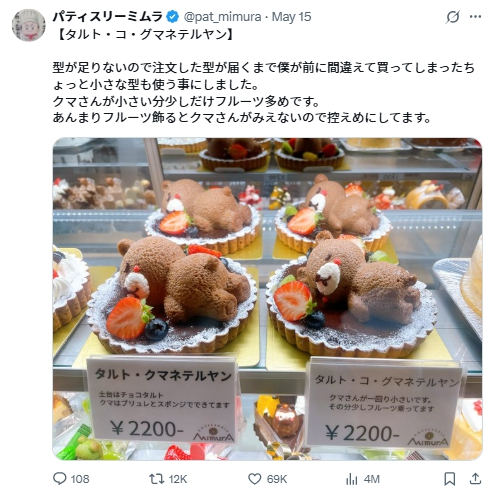Screen dimensions: 495x496
Task: Enlarge the bear tart photo
Action: pyautogui.click(x=267, y=299)
